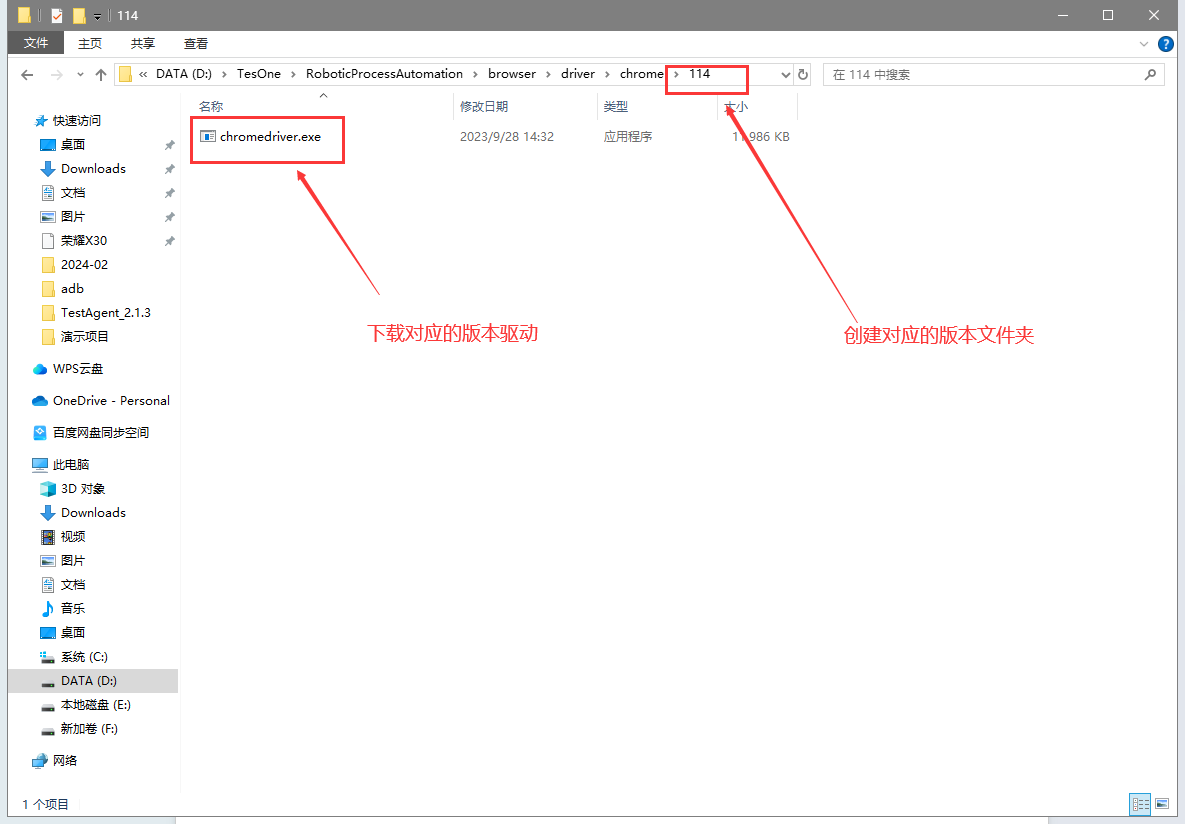The height and width of the screenshot is (824, 1185).
Task: Open pinned 图片 under quick access
Action: (73, 217)
